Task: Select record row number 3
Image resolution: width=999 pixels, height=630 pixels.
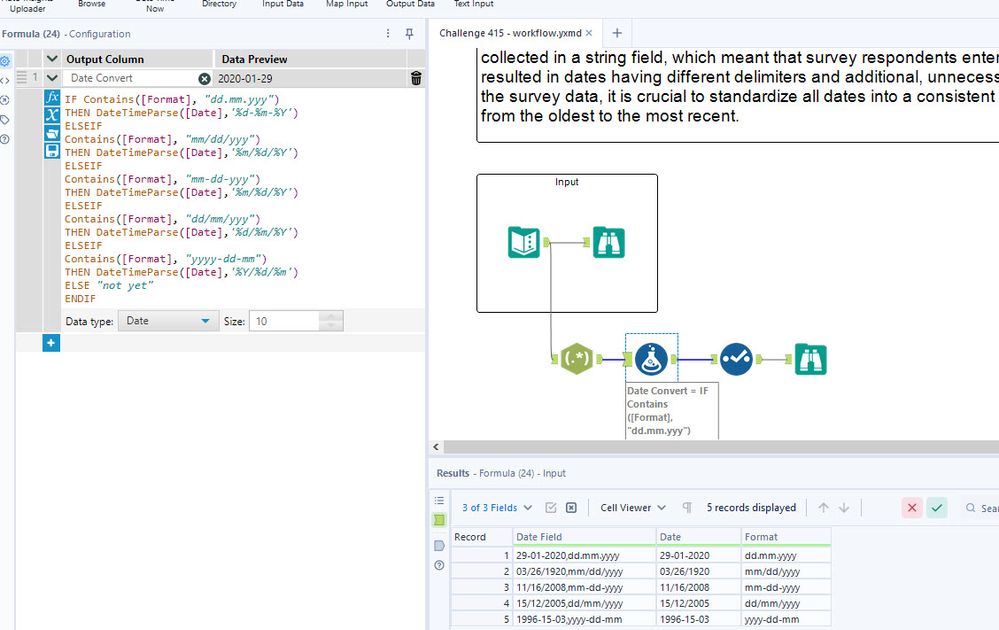Action: click(x=482, y=587)
